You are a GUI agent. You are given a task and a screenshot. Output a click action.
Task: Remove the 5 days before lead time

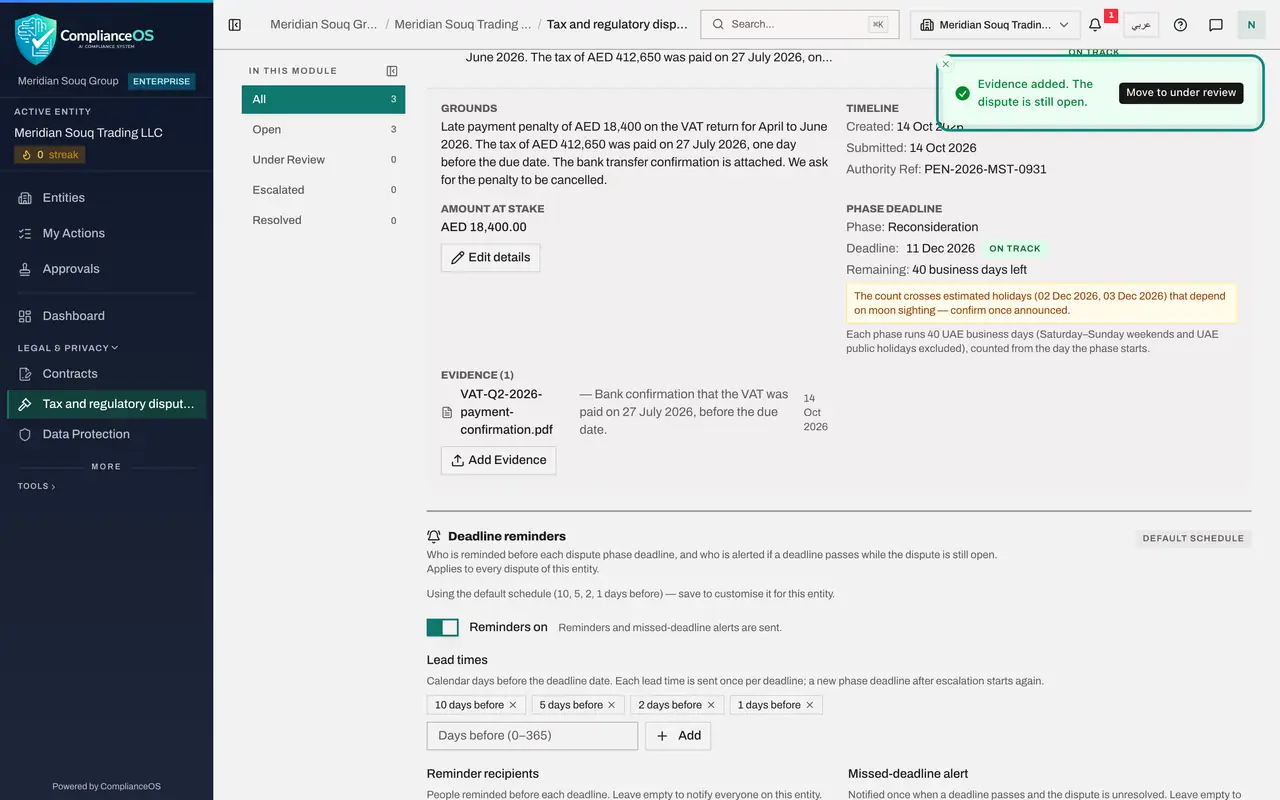(x=612, y=705)
